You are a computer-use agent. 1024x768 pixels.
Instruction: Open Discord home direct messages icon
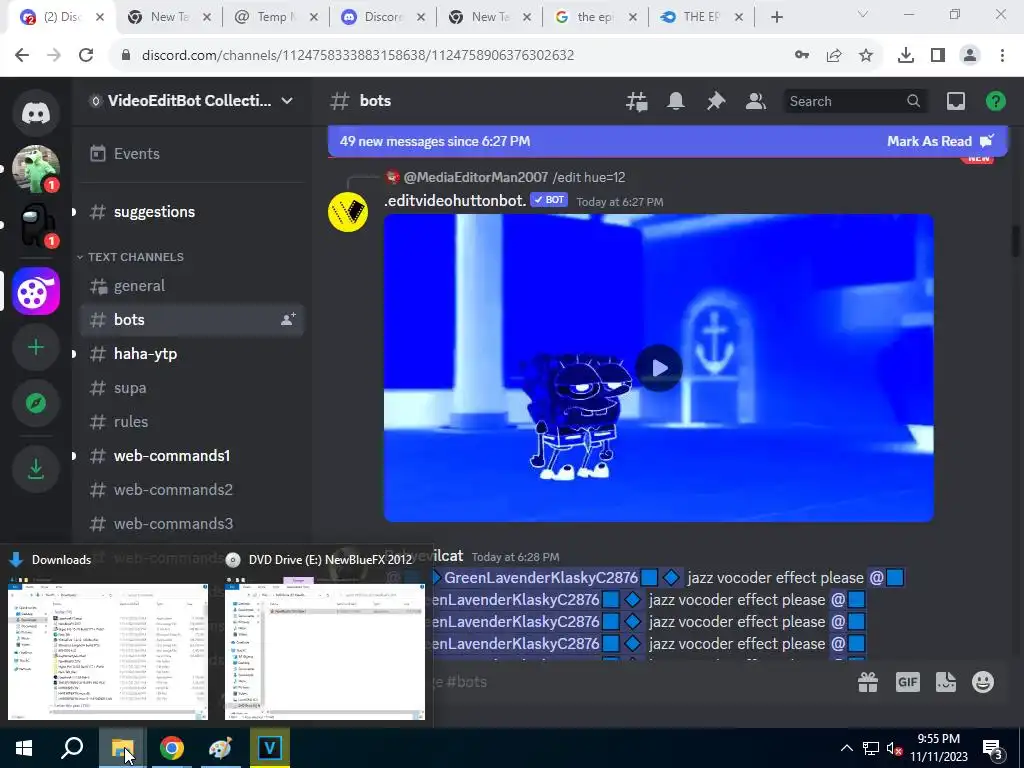[36, 113]
